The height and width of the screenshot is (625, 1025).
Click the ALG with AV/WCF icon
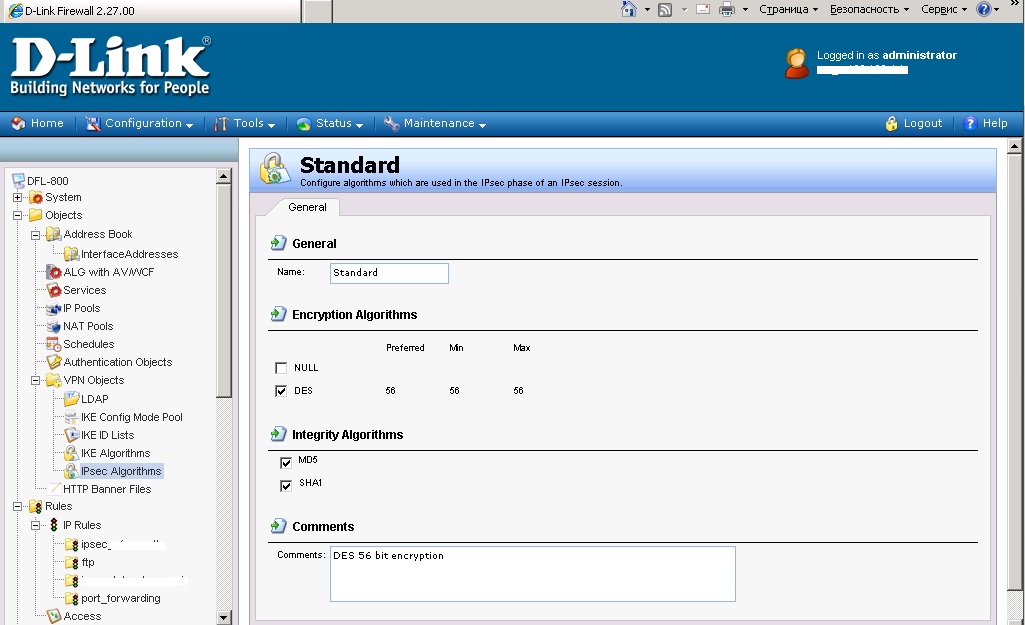pos(54,272)
